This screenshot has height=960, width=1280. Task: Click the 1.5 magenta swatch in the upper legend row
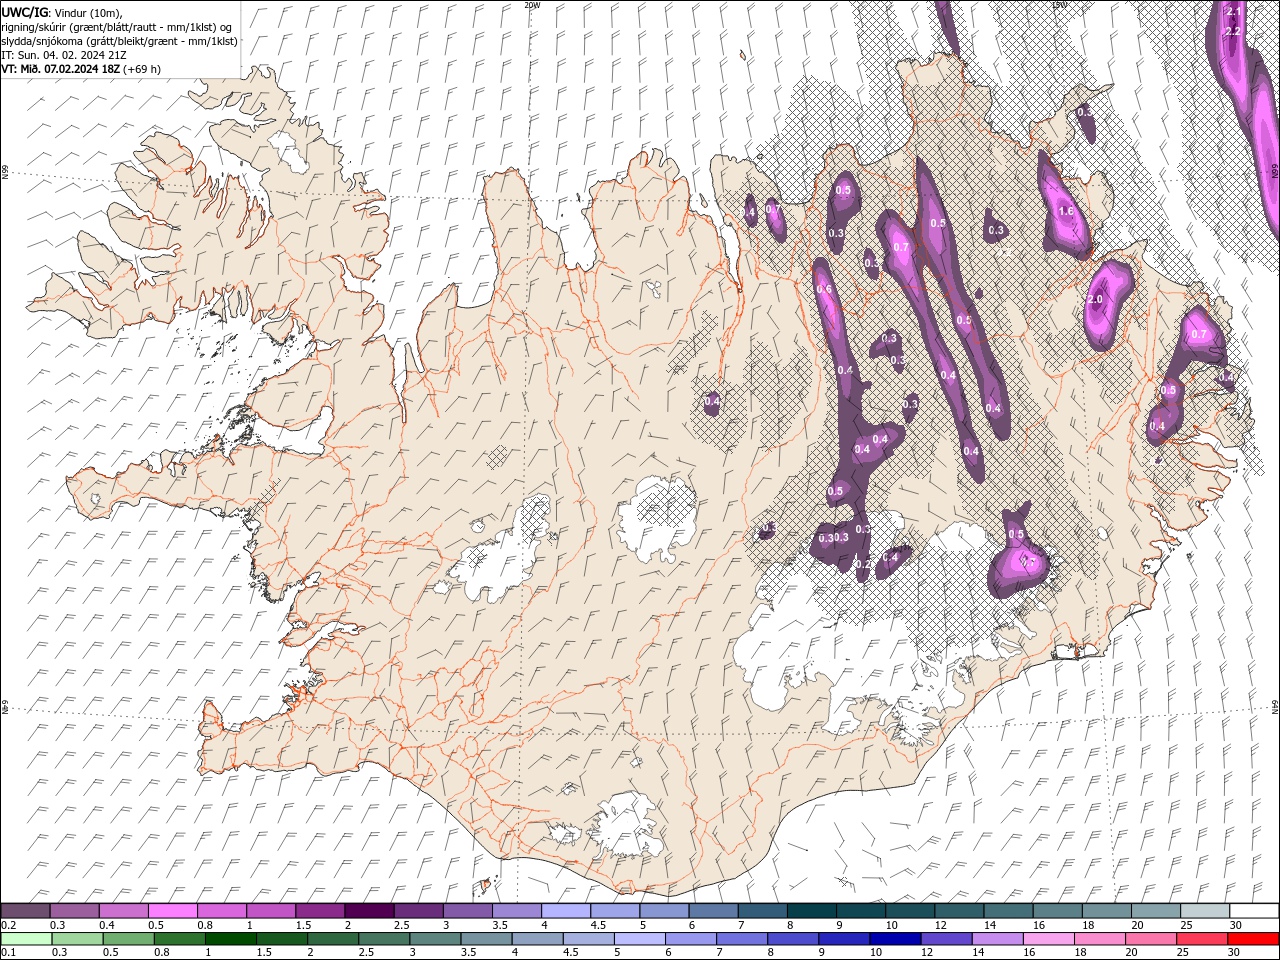(x=320, y=911)
